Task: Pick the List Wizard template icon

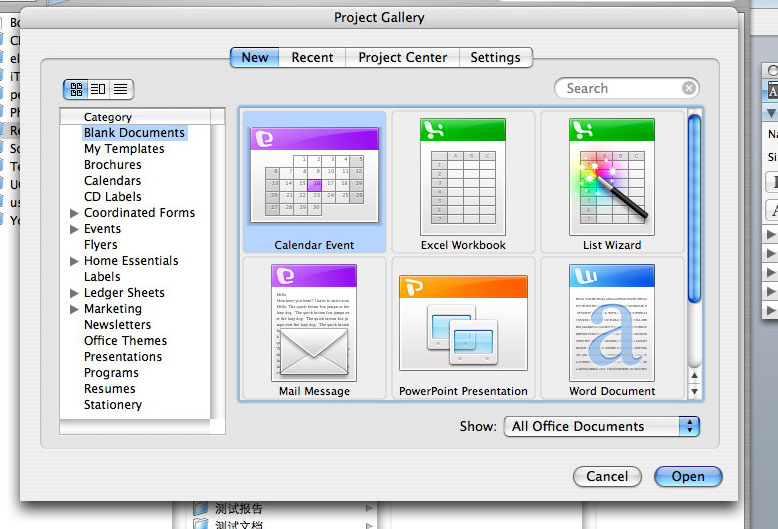Action: [x=612, y=177]
